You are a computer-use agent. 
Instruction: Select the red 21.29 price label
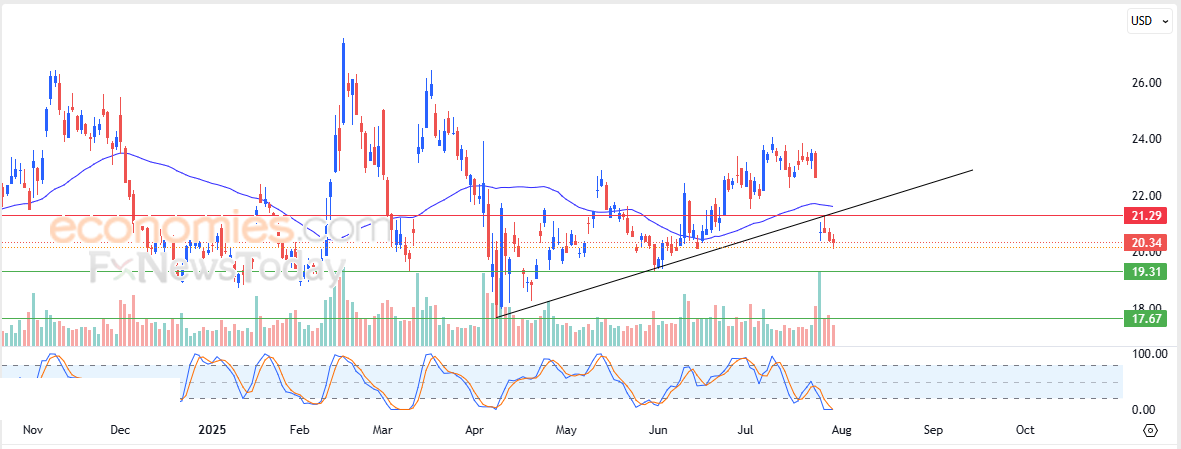pos(1144,216)
